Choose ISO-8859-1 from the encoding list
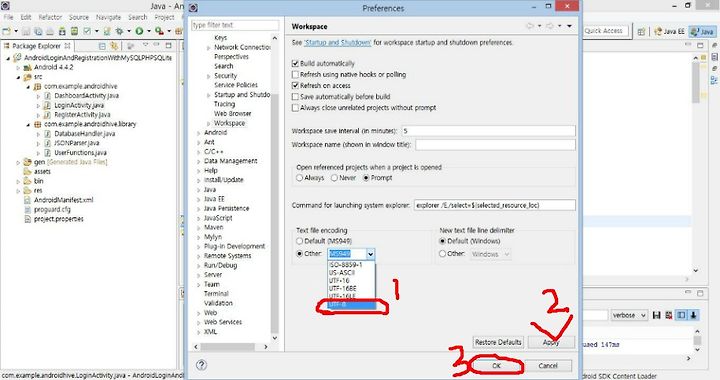Screen dimensions: 720x380 (x=352, y=265)
